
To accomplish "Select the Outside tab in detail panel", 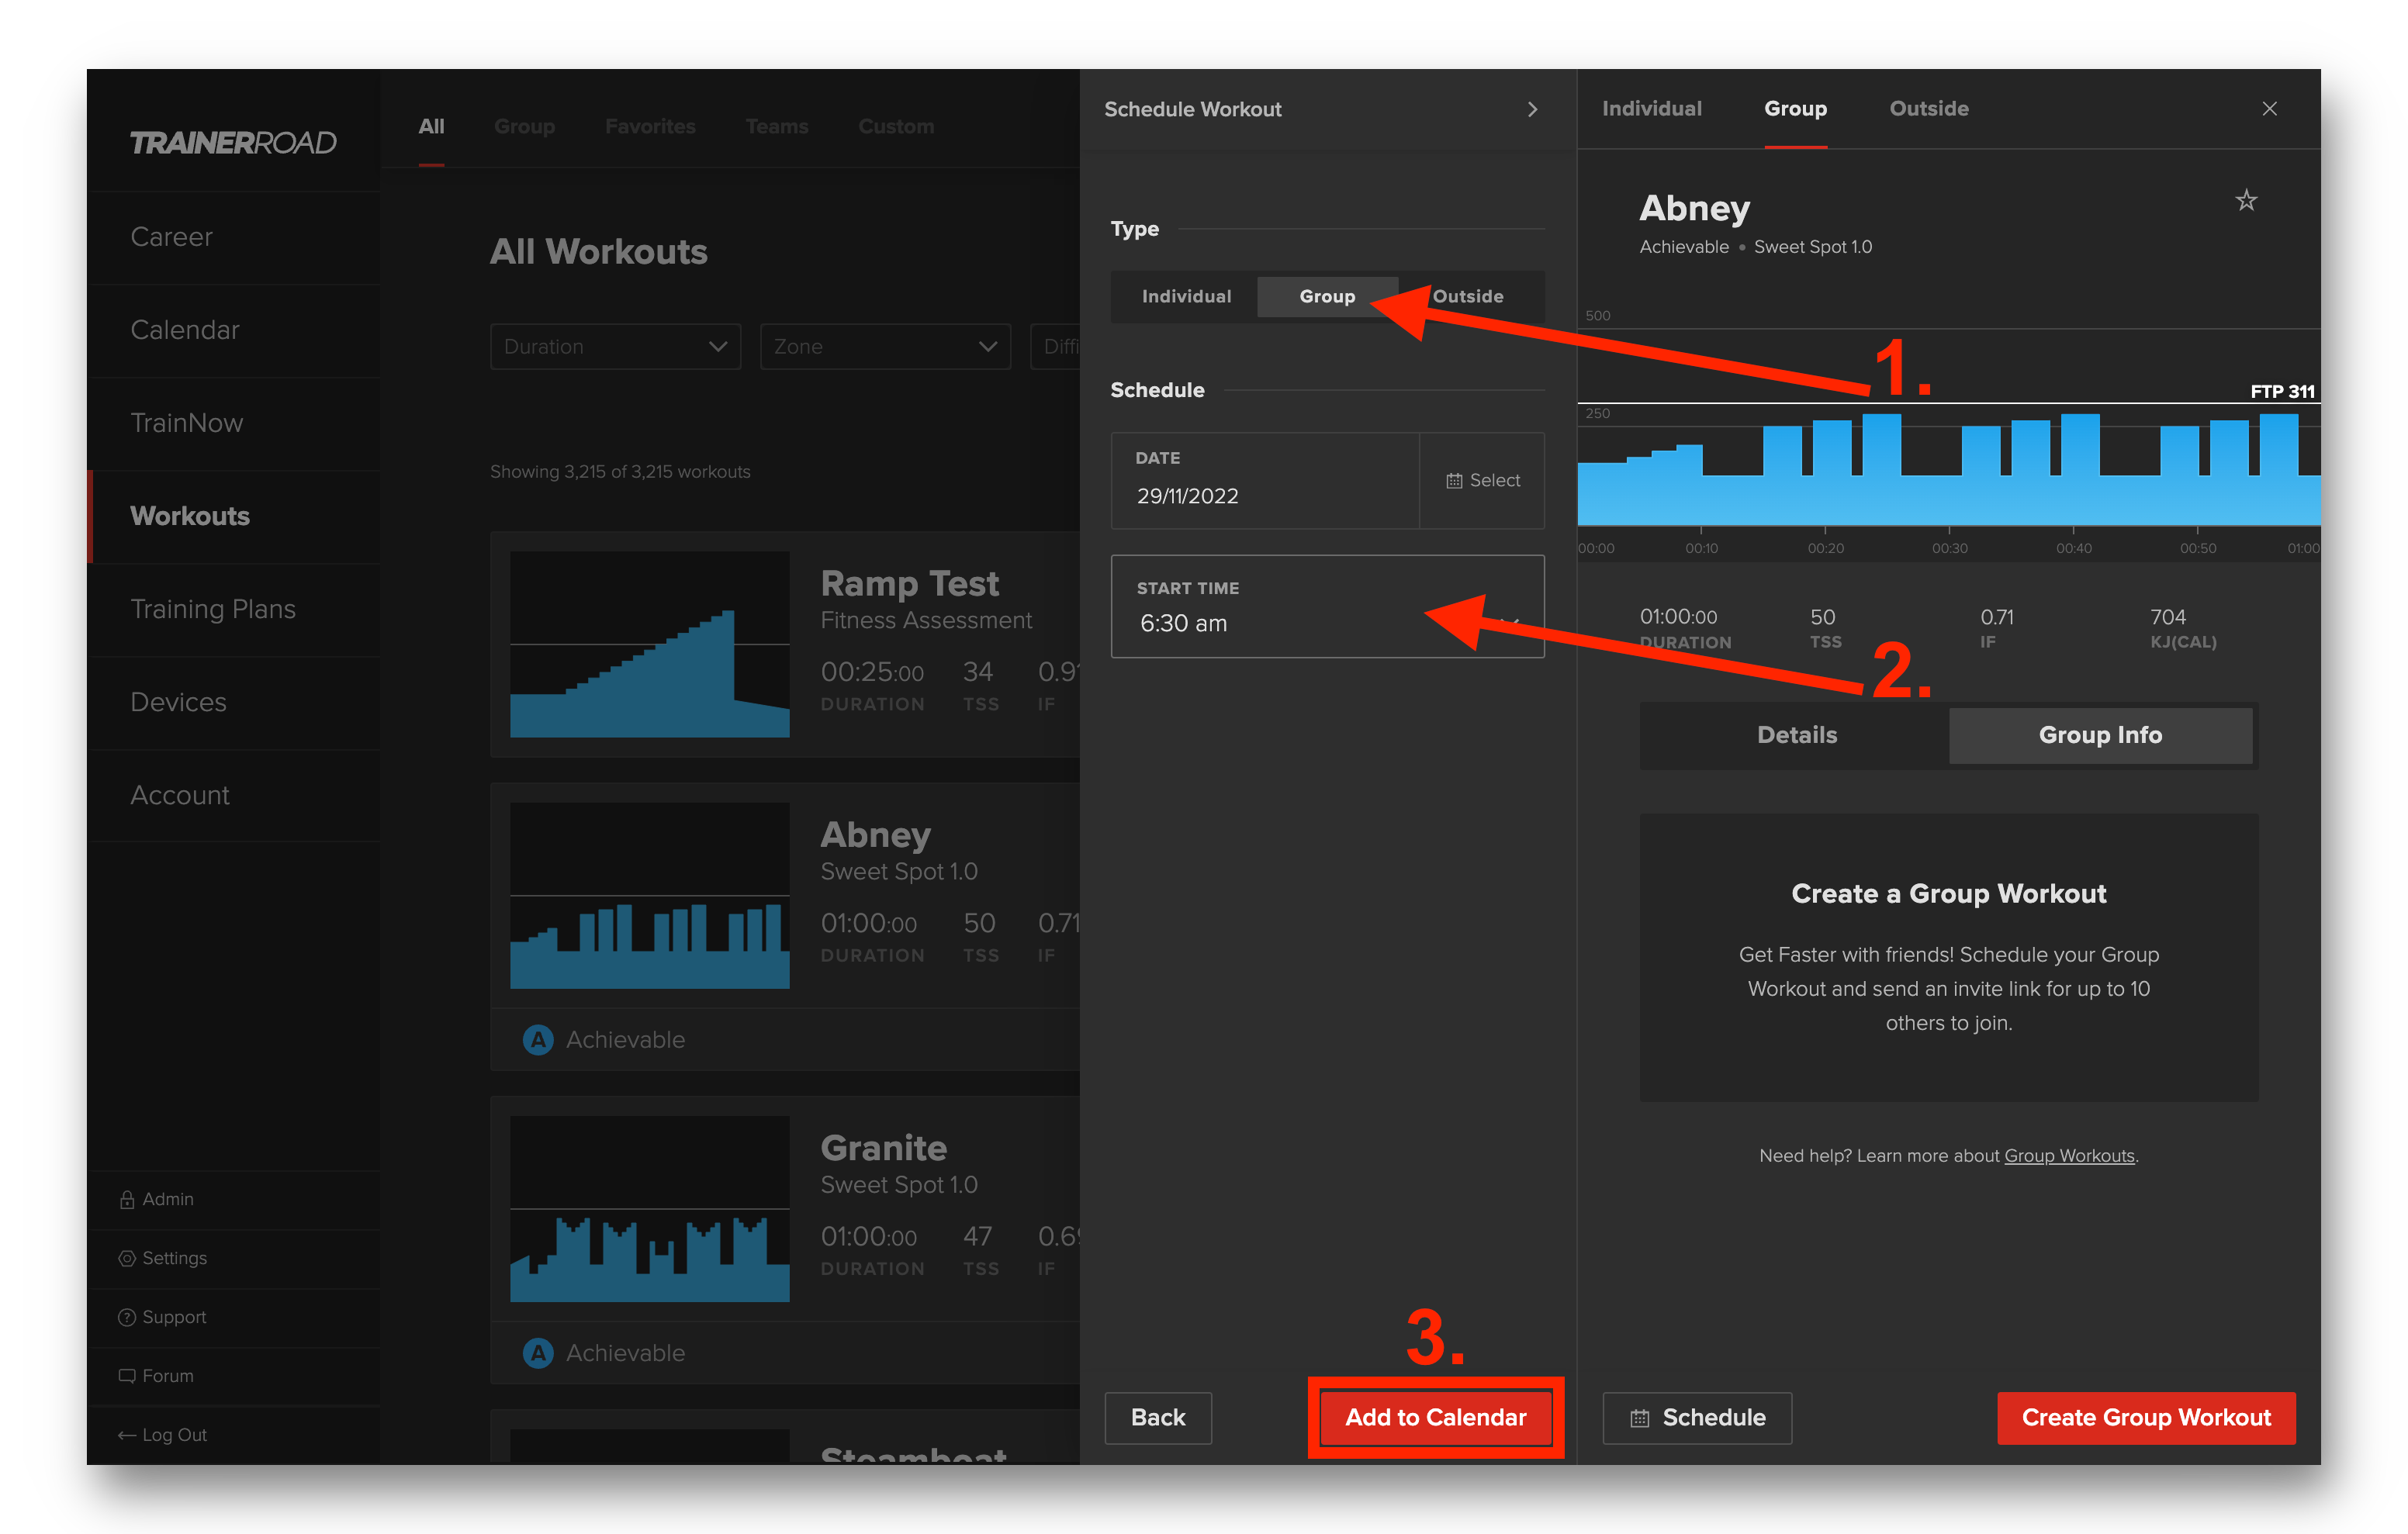I will point(1928,109).
